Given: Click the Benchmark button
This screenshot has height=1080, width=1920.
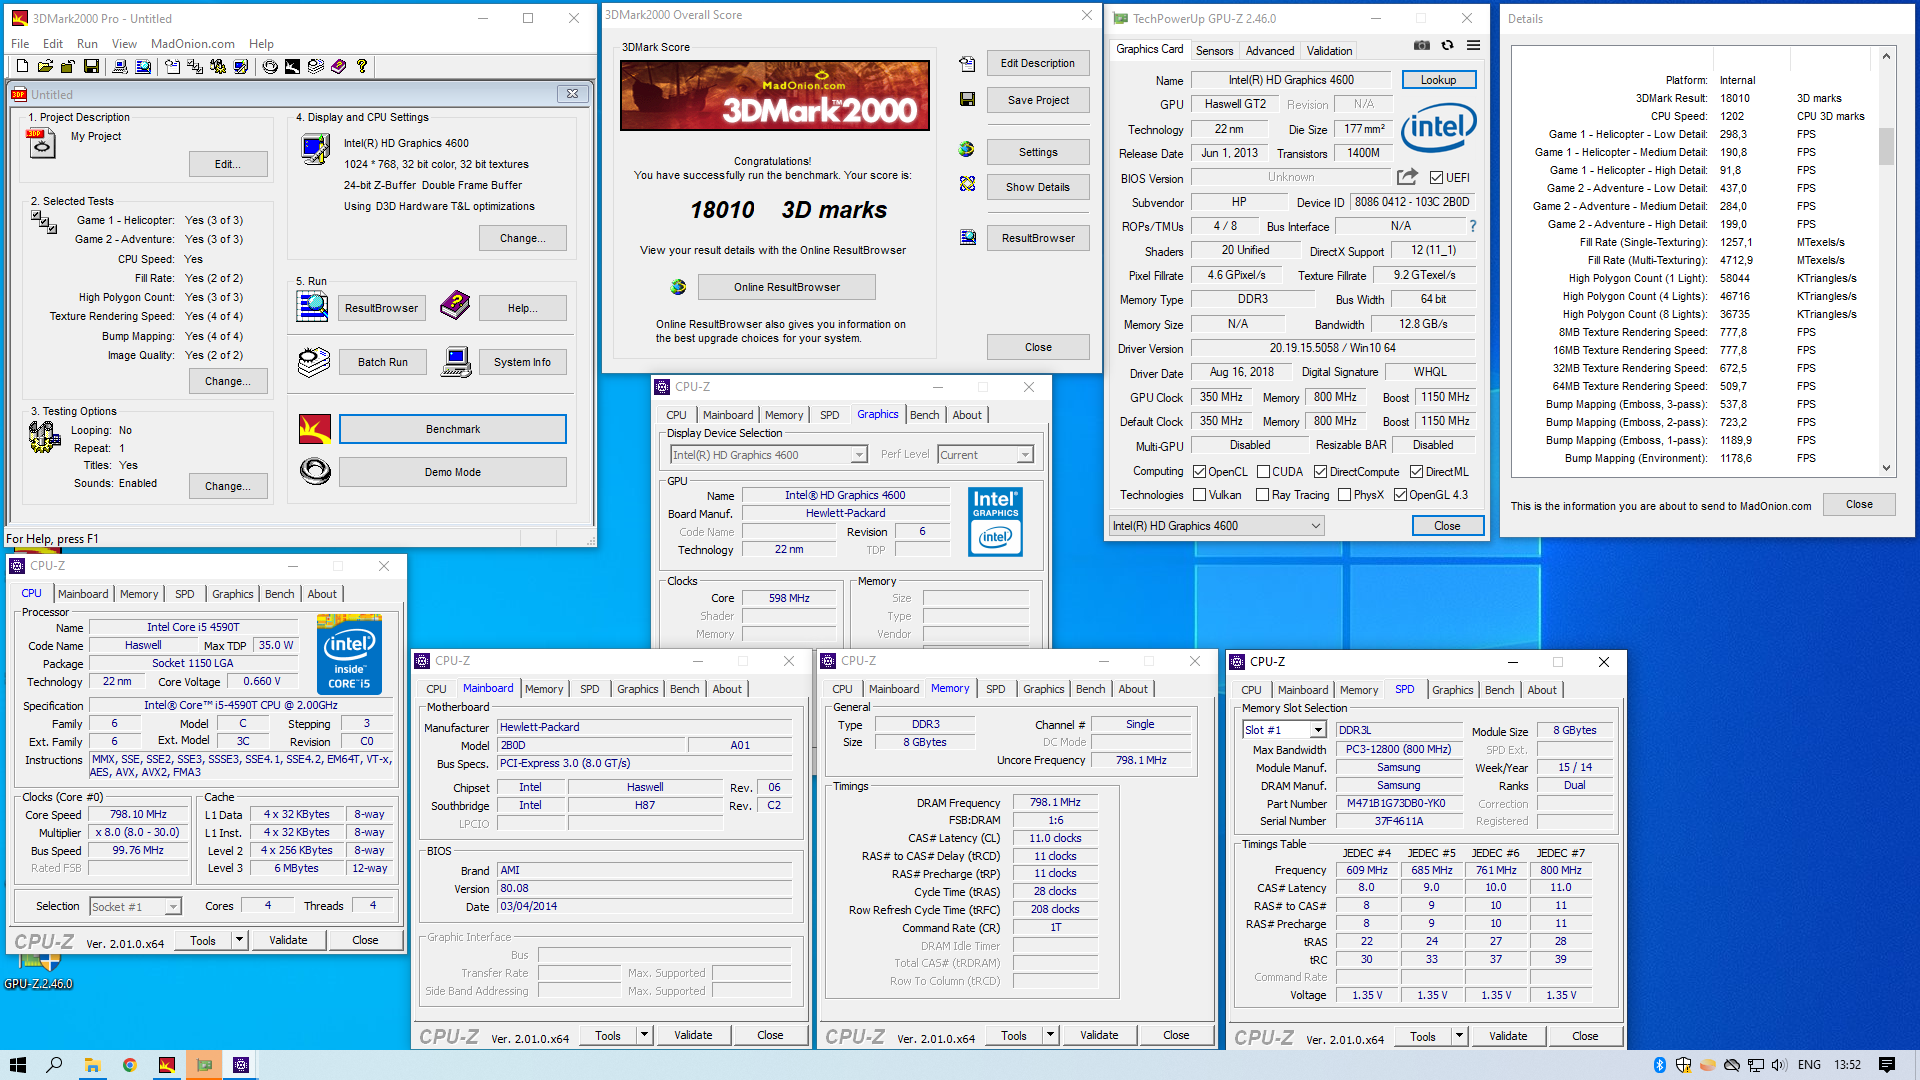Looking at the screenshot, I should tap(453, 429).
